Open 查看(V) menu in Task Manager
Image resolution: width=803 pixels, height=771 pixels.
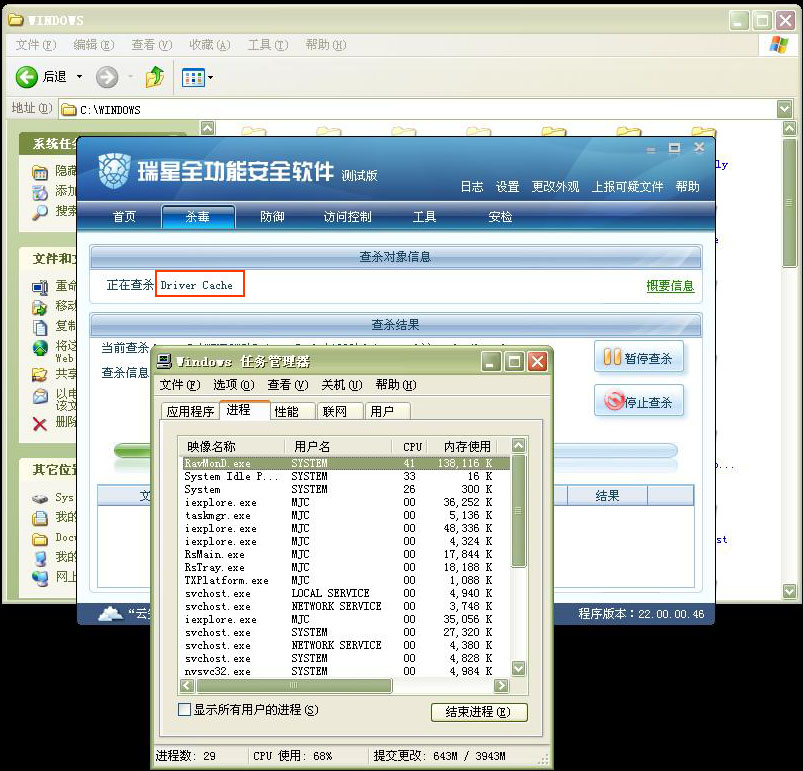(288, 384)
